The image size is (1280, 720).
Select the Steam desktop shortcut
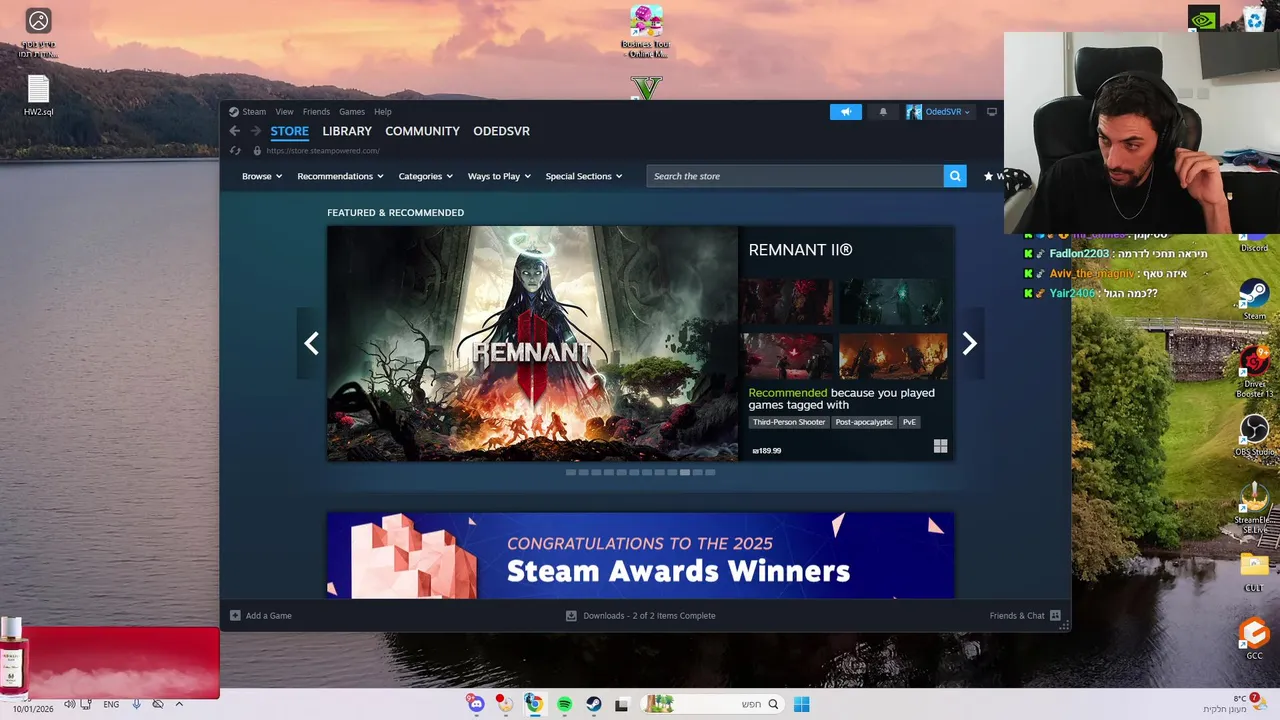(1254, 299)
